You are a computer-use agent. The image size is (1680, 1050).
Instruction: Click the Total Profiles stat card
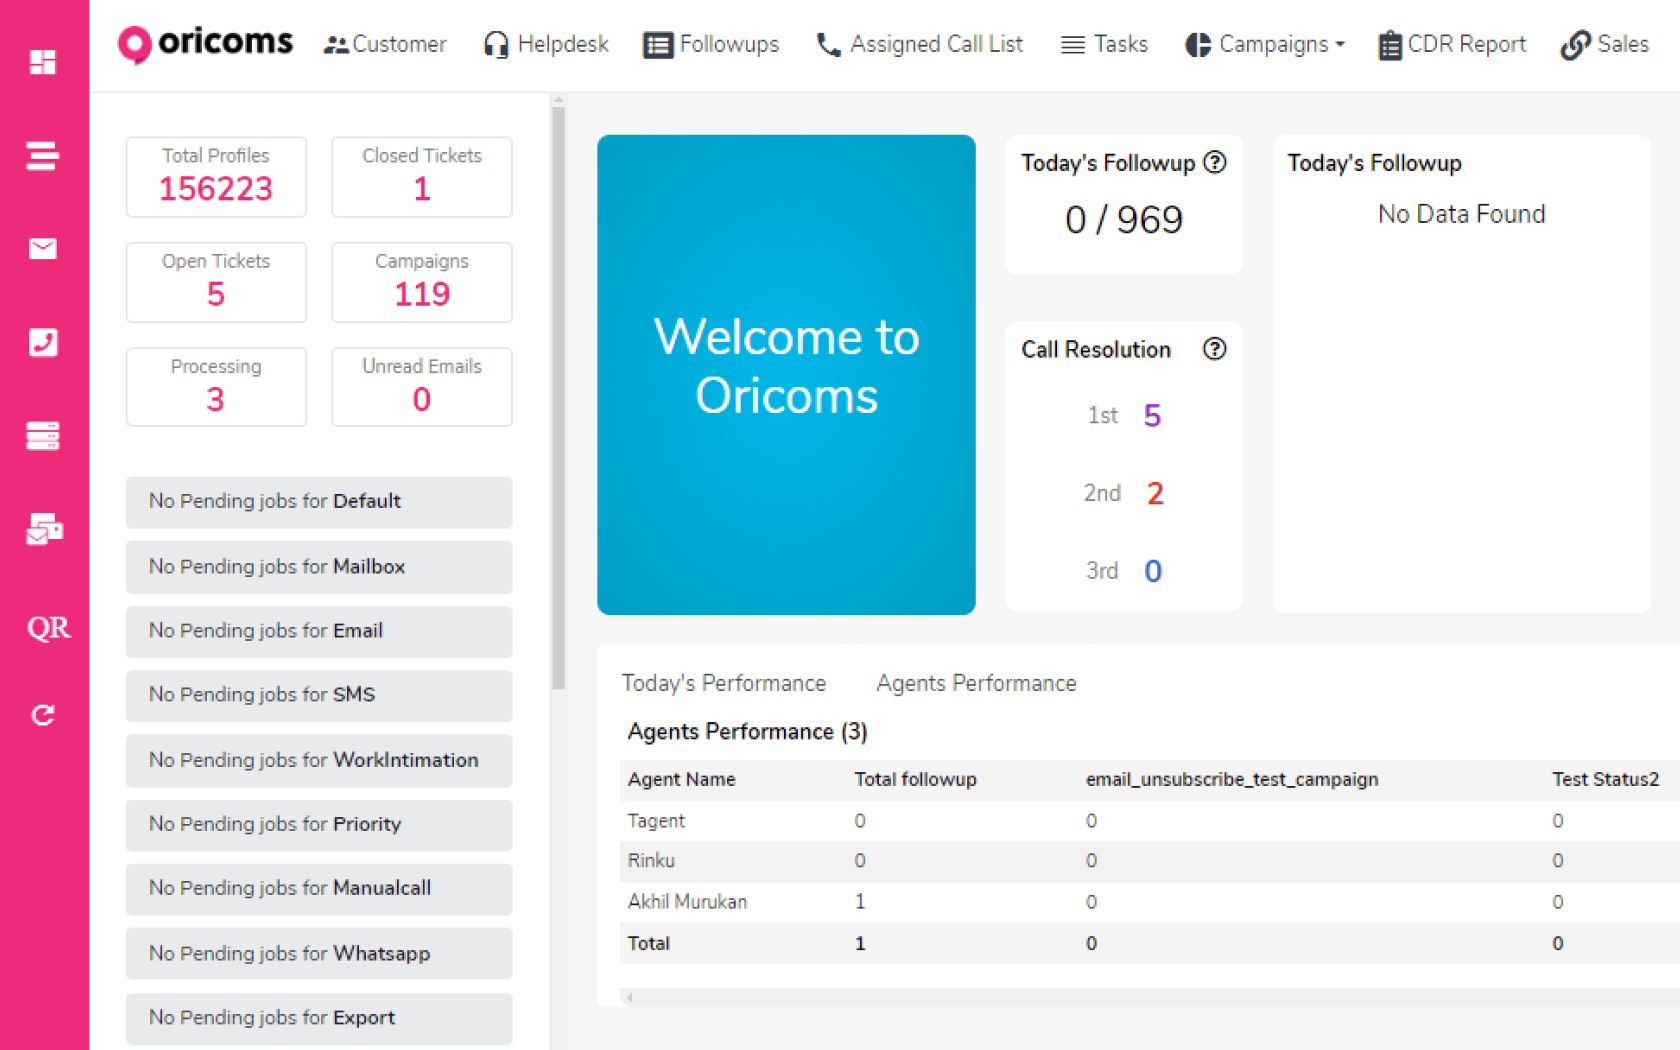tap(216, 177)
